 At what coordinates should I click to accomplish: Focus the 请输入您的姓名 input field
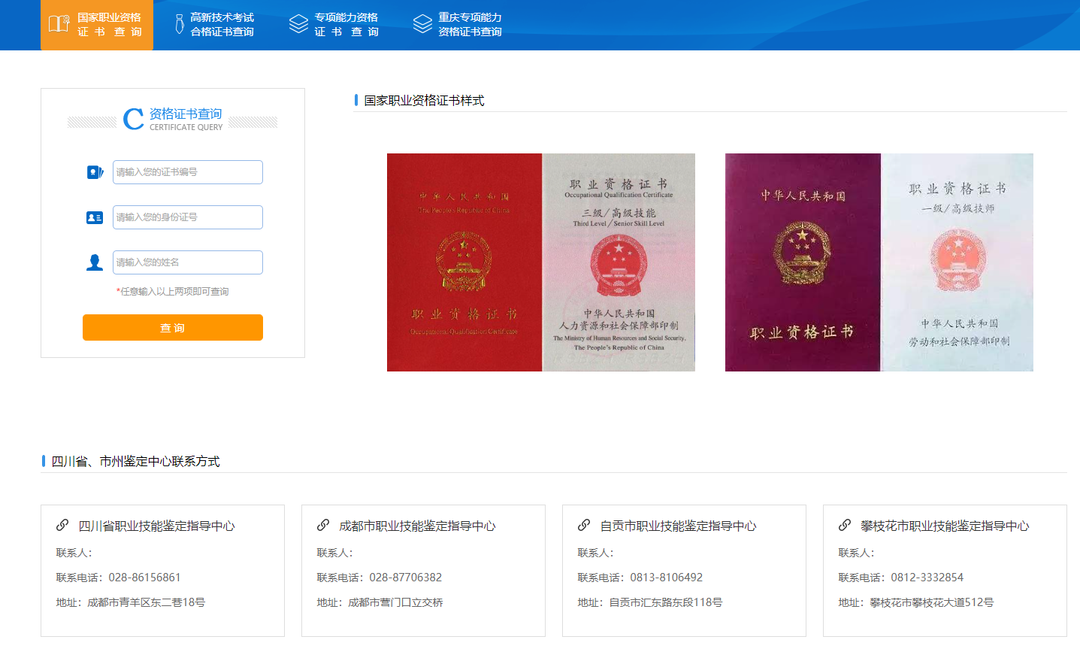pos(187,262)
